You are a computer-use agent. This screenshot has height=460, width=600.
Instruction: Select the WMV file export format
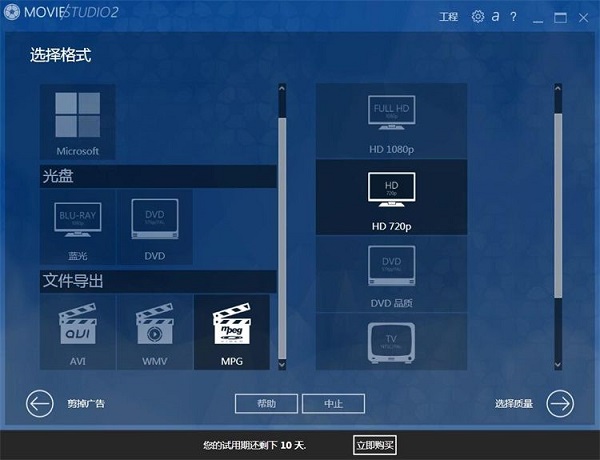pos(155,332)
